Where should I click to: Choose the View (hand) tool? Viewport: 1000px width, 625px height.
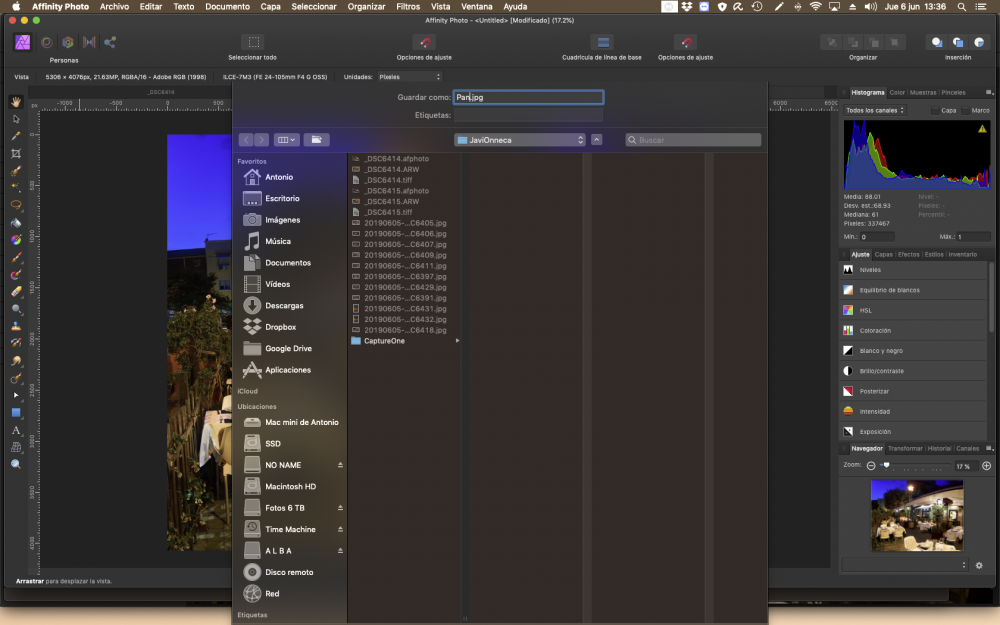16,100
